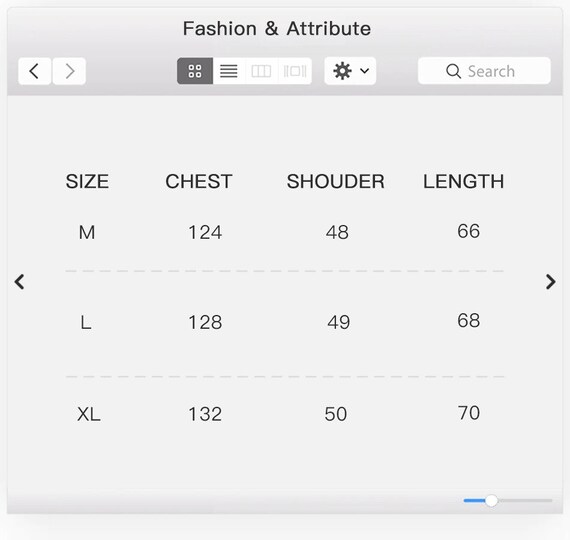Click the forward navigation arrow button

tap(69, 71)
